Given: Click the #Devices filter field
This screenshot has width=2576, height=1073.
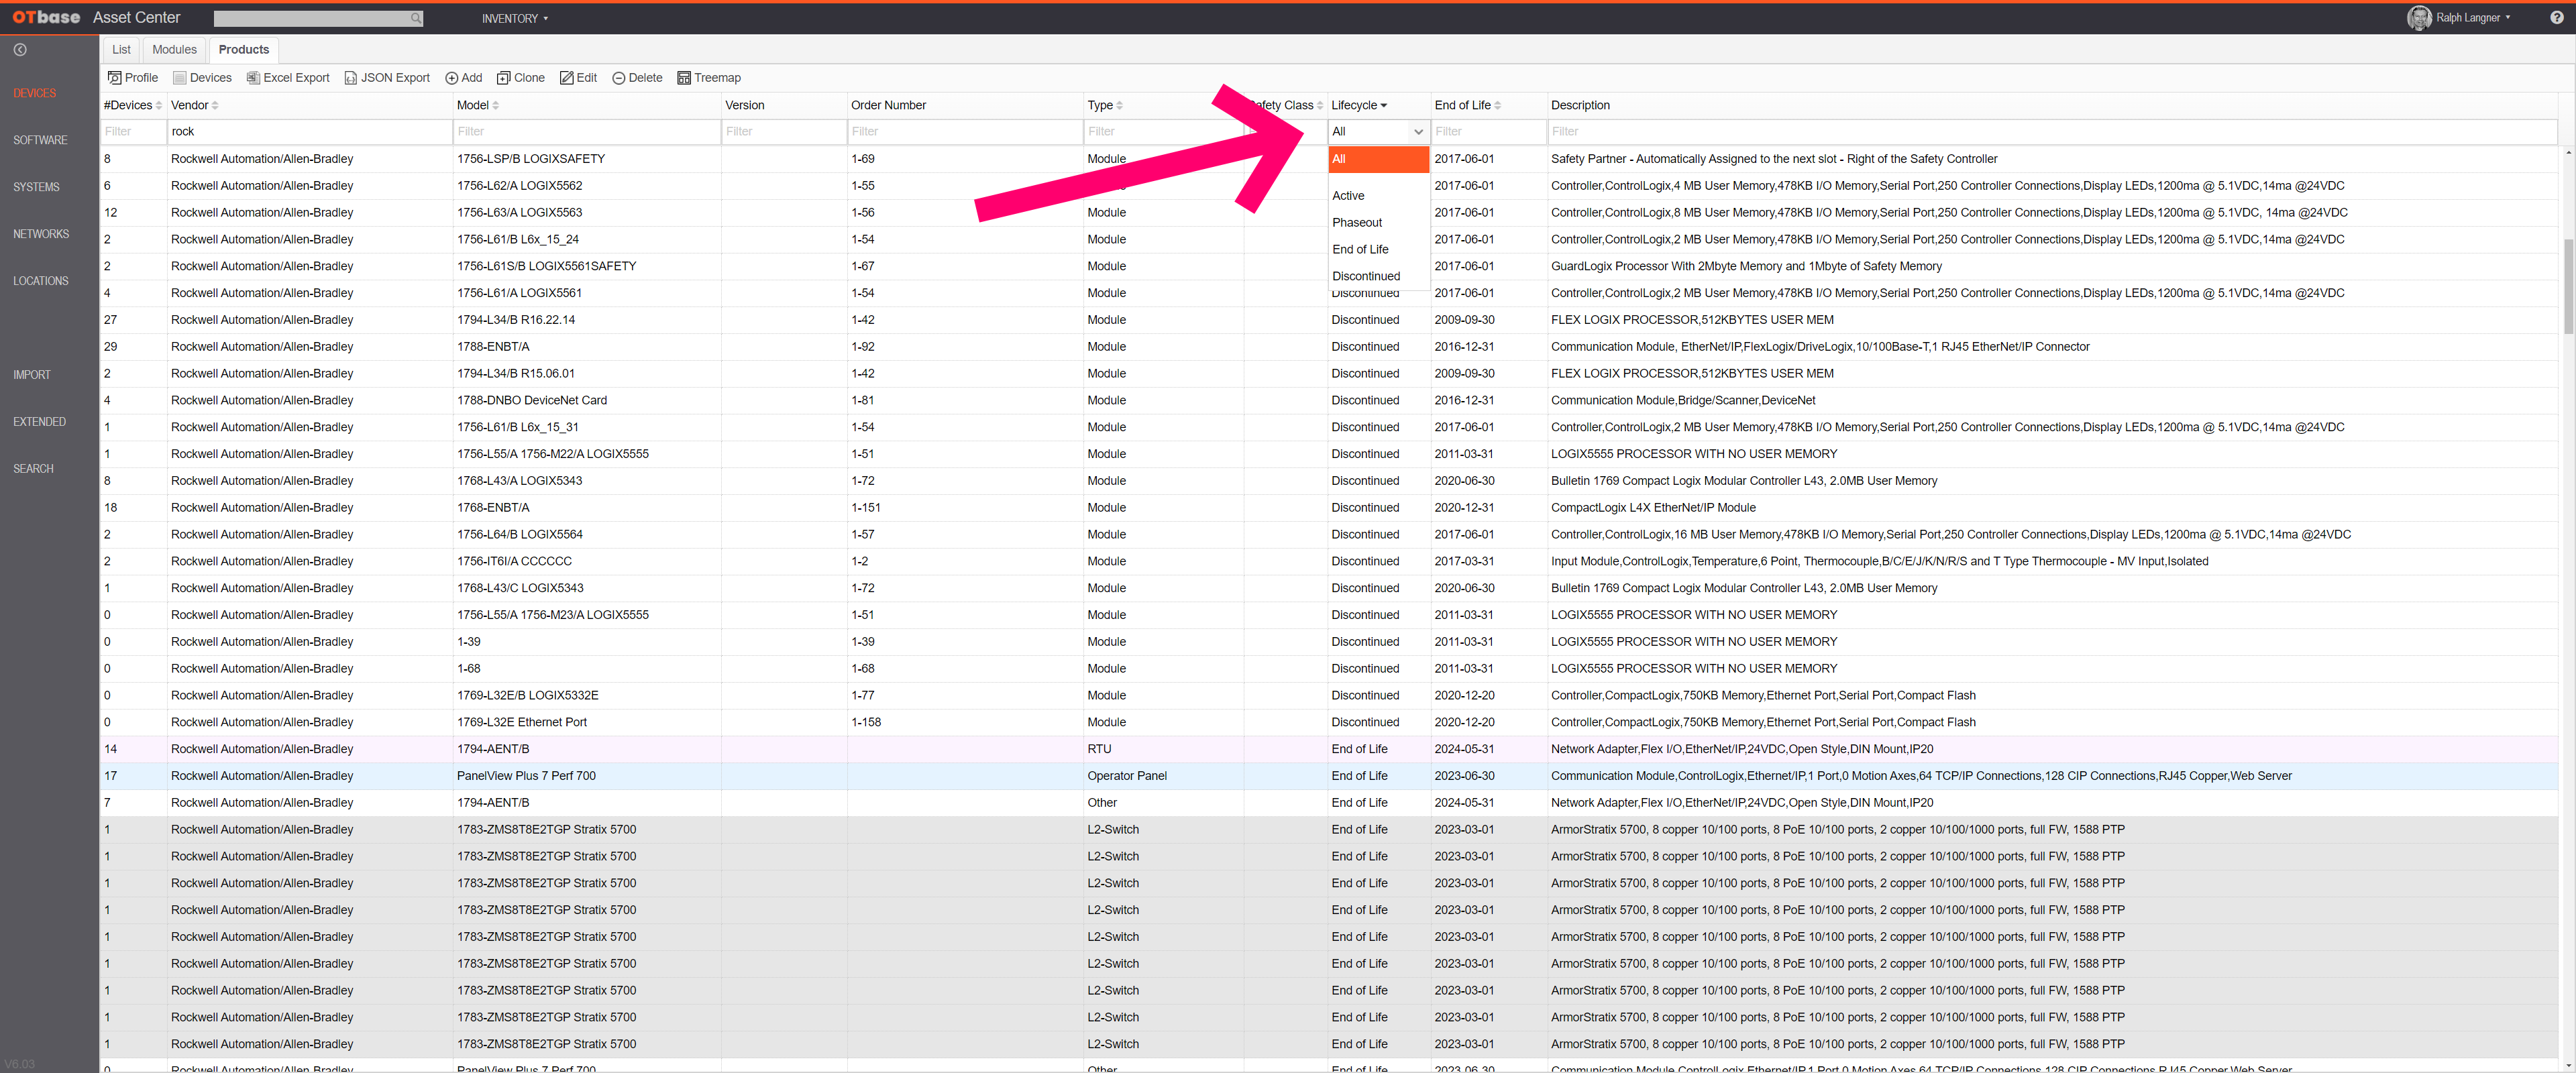Looking at the screenshot, I should (133, 132).
